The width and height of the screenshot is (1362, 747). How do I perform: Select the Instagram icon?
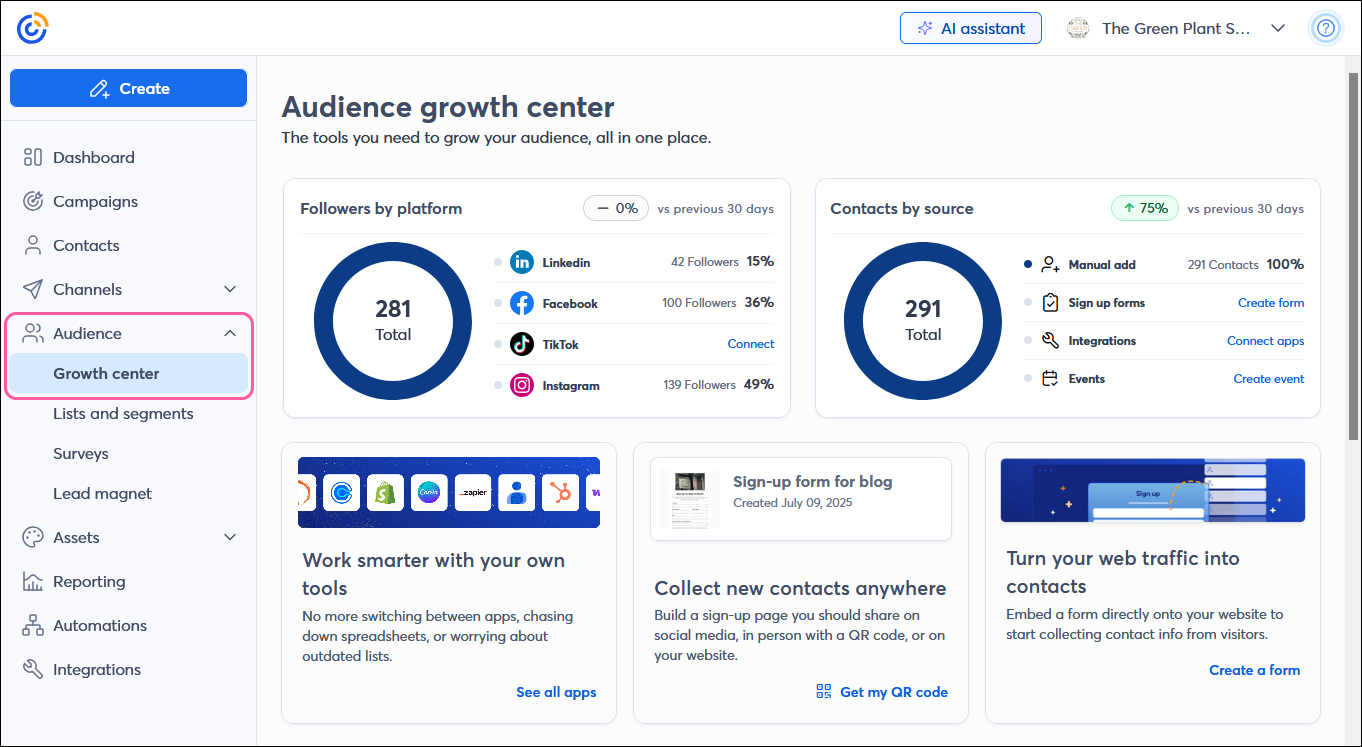[x=521, y=384]
